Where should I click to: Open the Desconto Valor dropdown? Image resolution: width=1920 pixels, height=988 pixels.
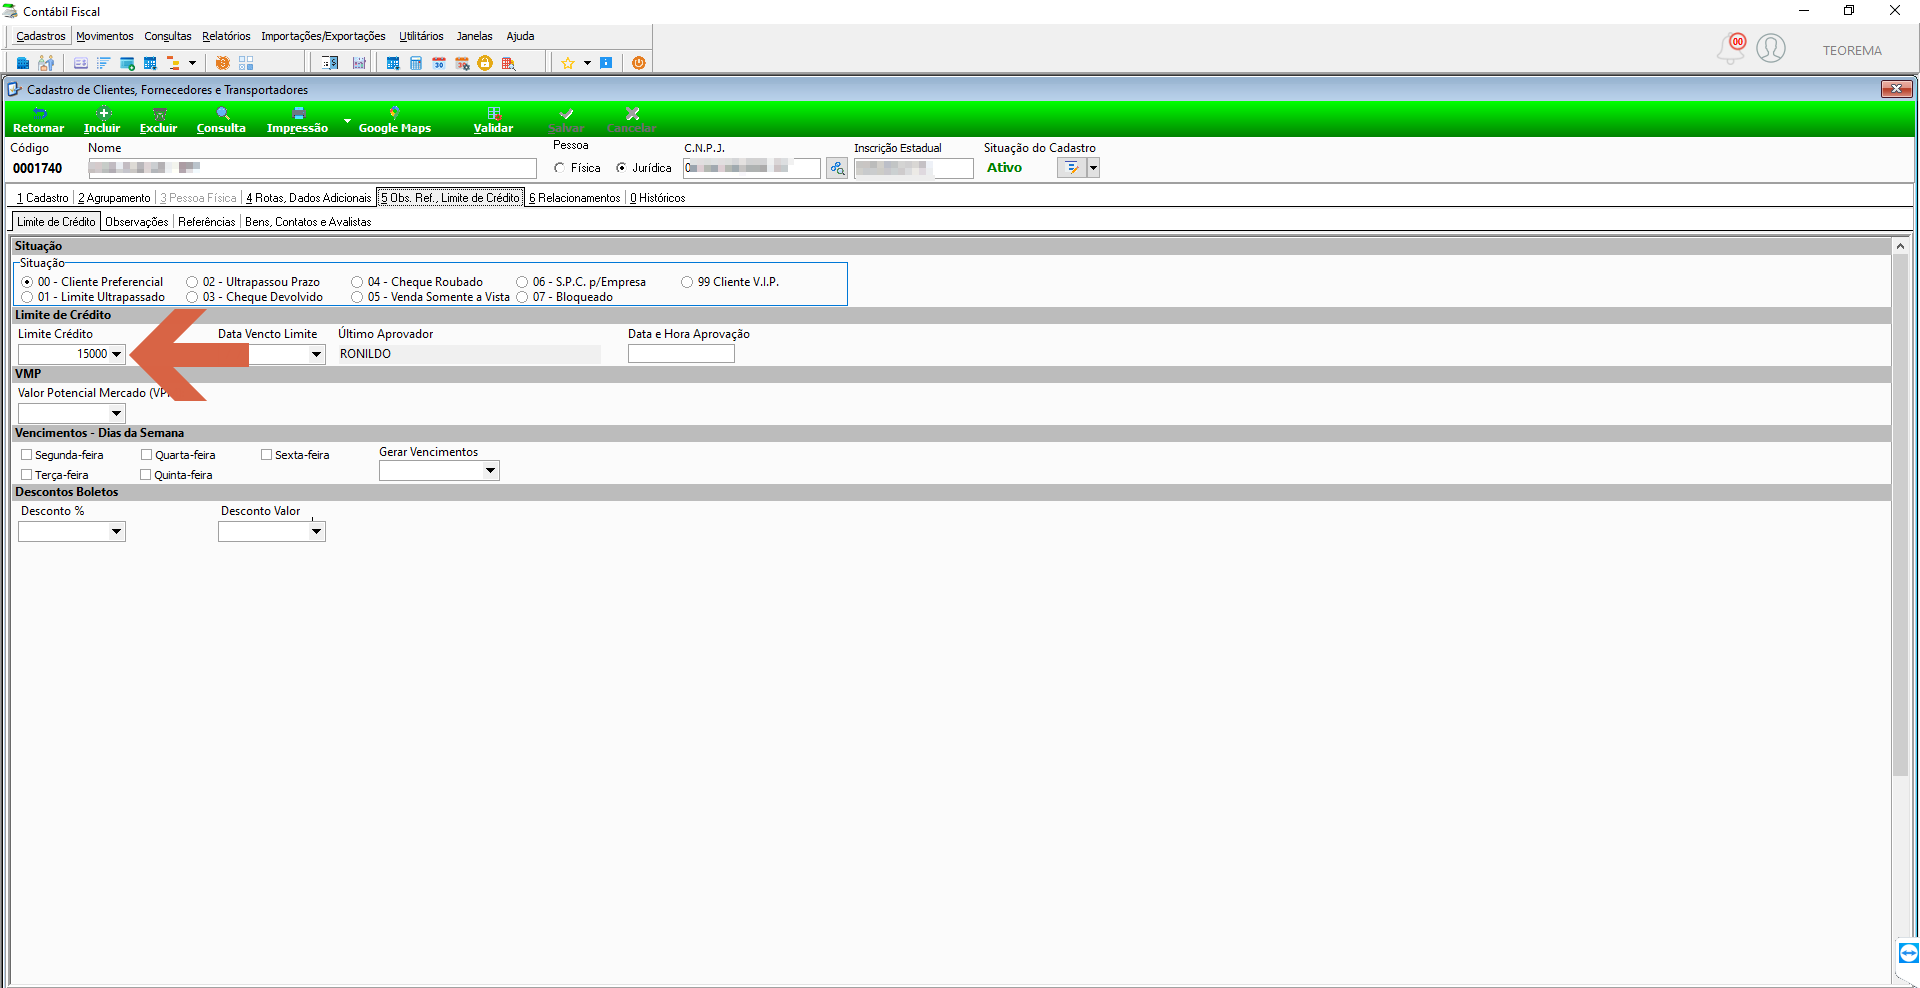click(x=317, y=532)
